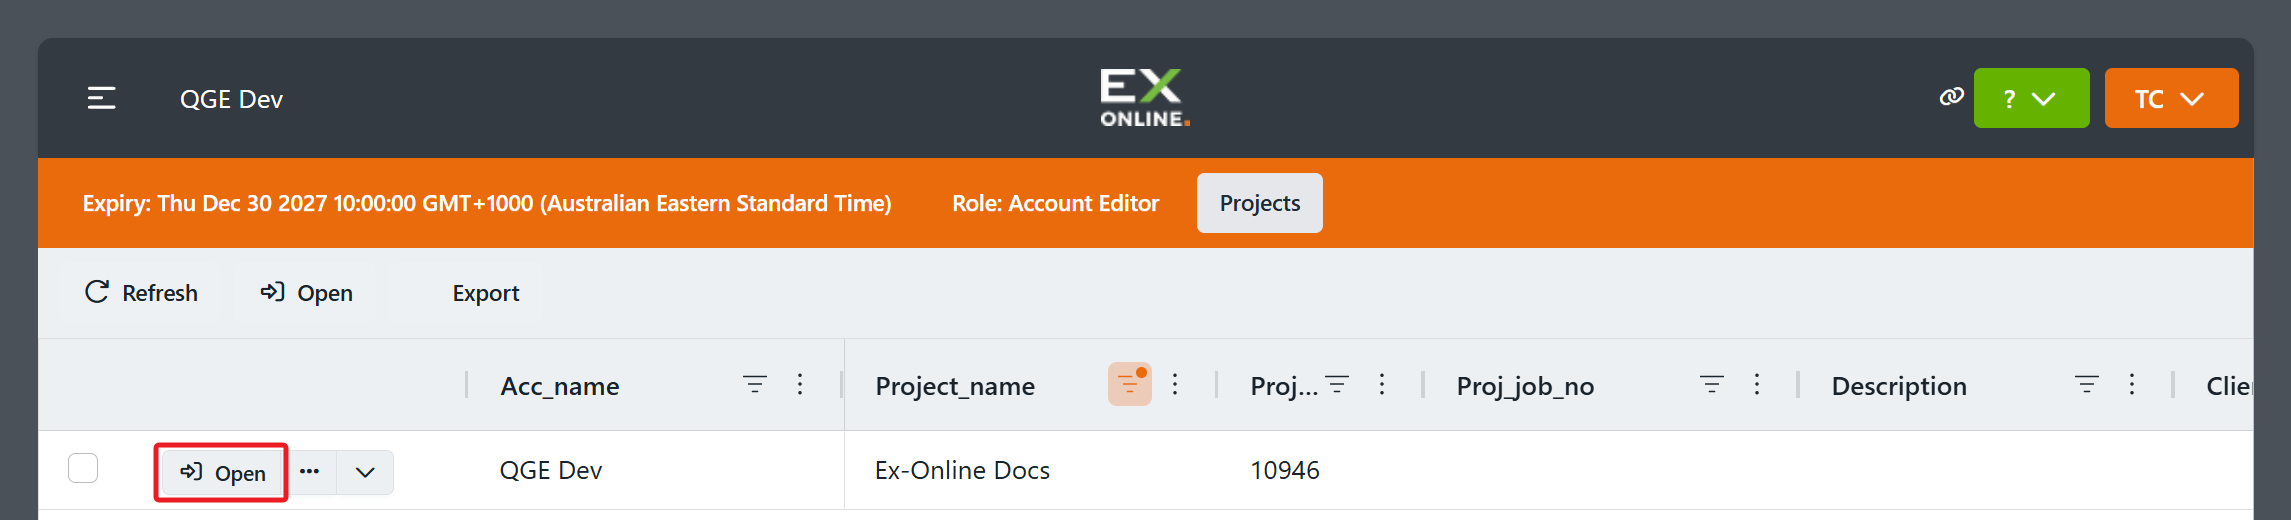Viewport: 2291px width, 520px height.
Task: Filter the Proj... column
Action: 1337,384
